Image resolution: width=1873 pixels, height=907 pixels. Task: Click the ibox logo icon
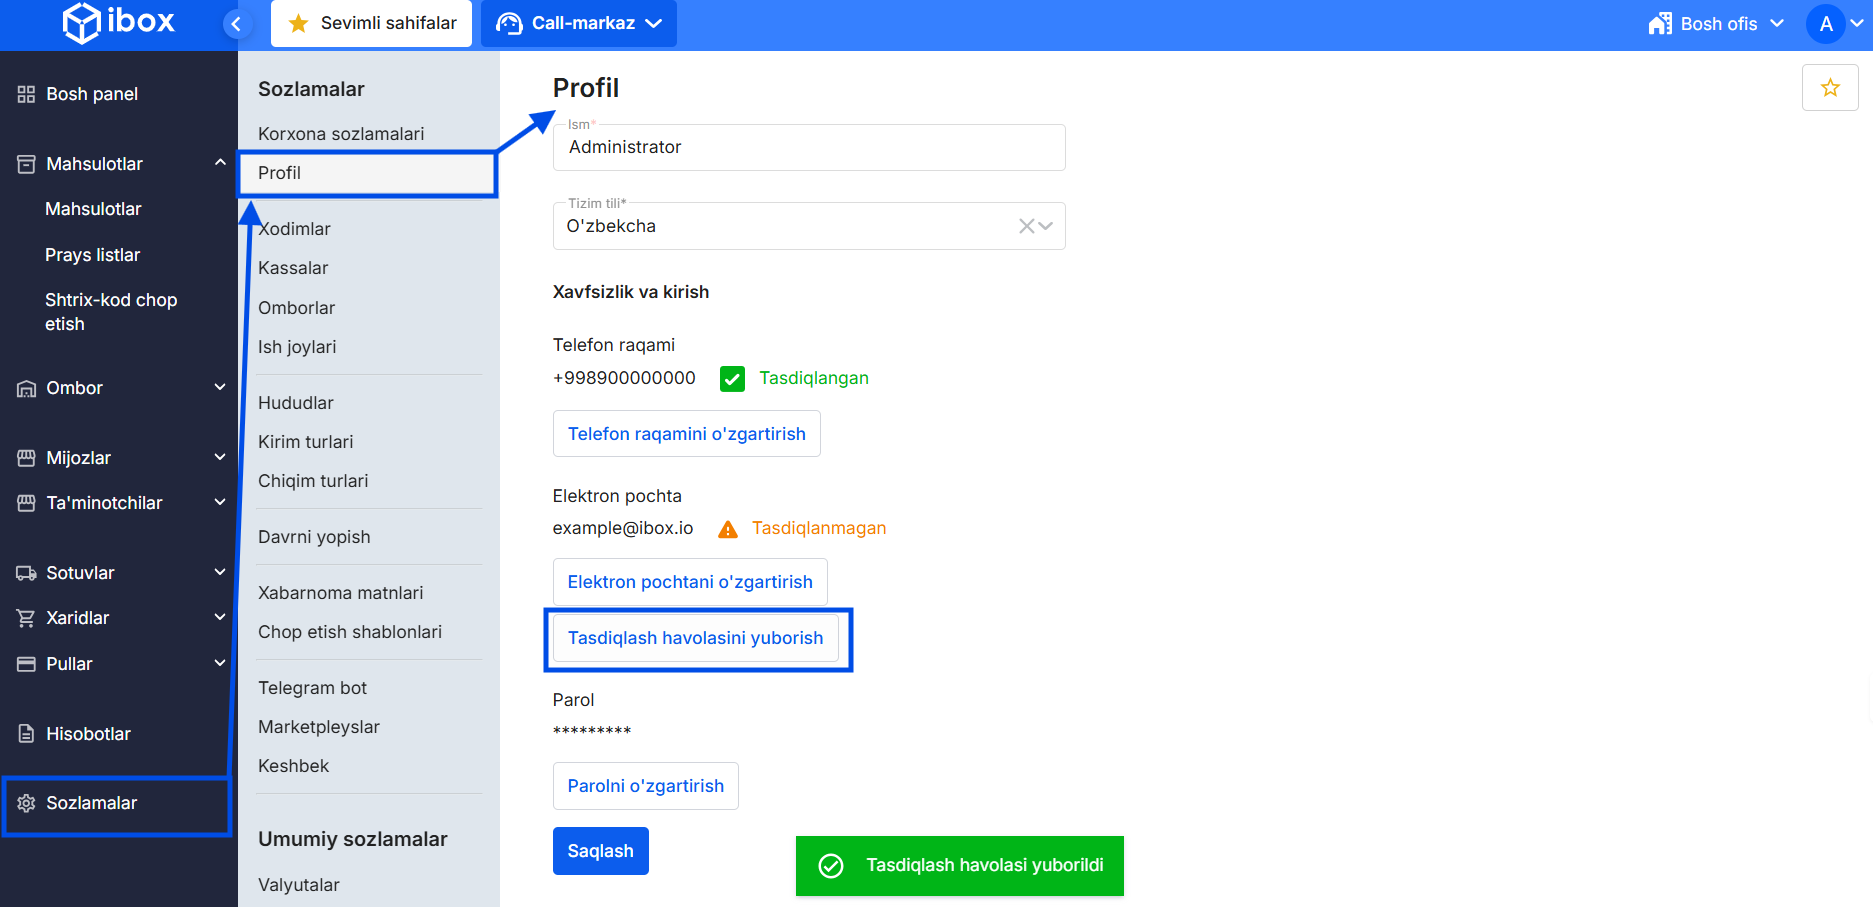click(x=82, y=23)
